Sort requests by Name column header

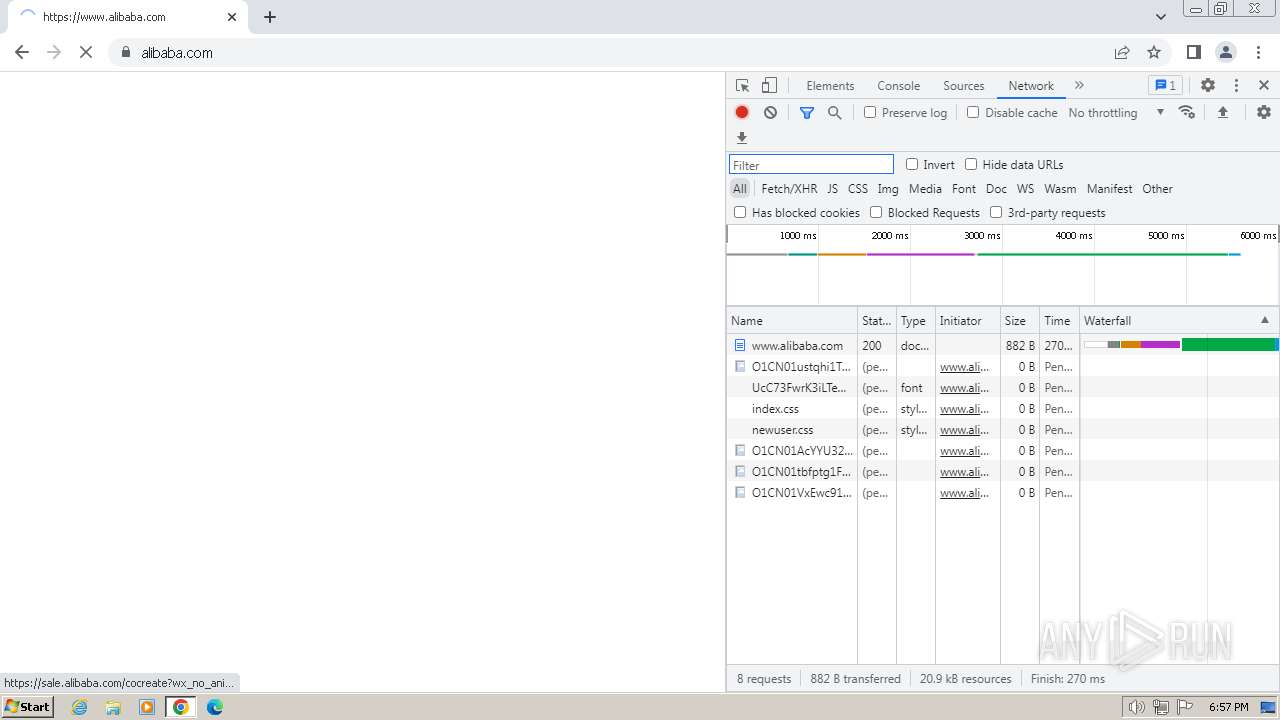tap(792, 321)
